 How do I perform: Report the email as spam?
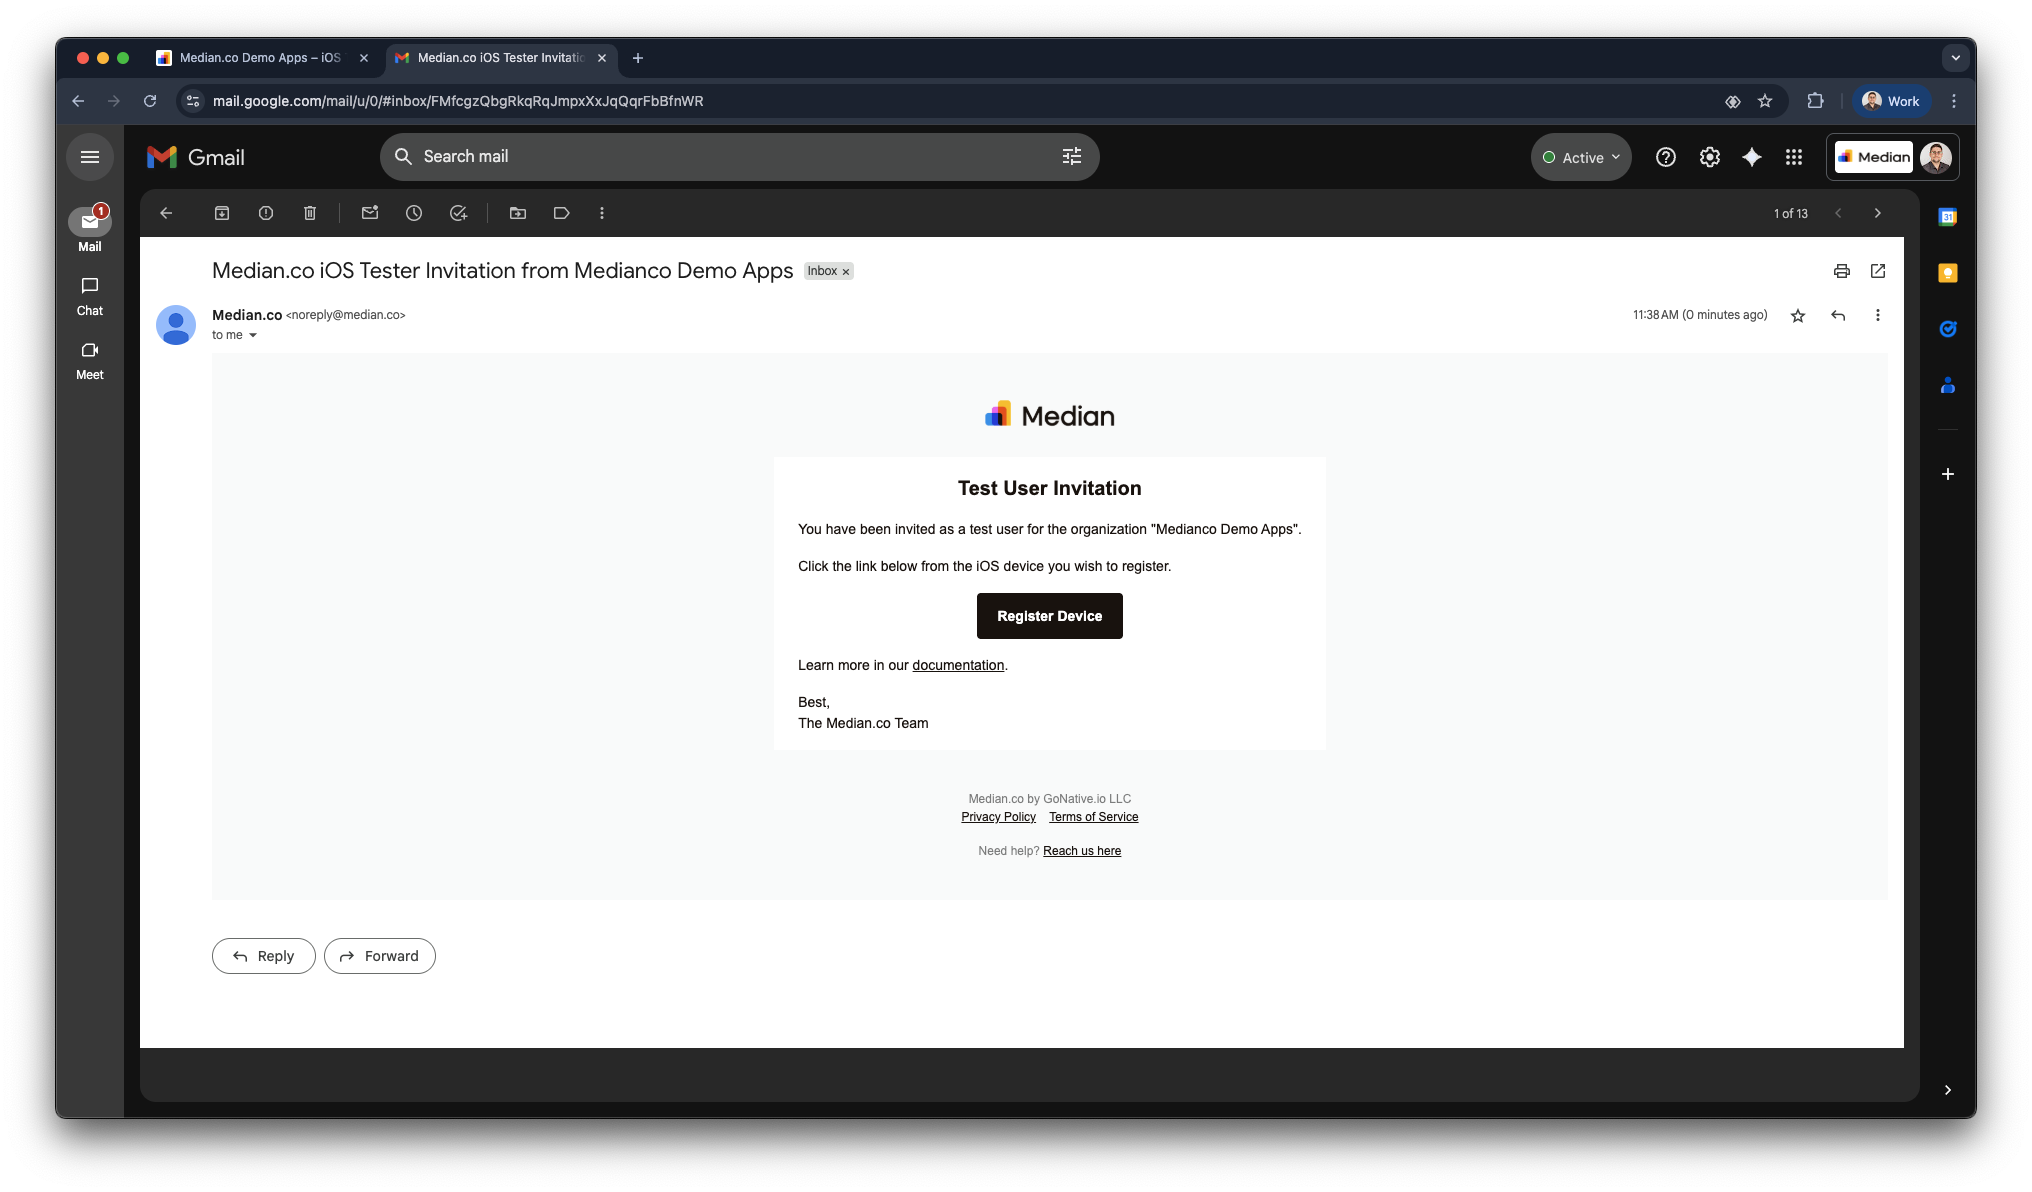265,213
